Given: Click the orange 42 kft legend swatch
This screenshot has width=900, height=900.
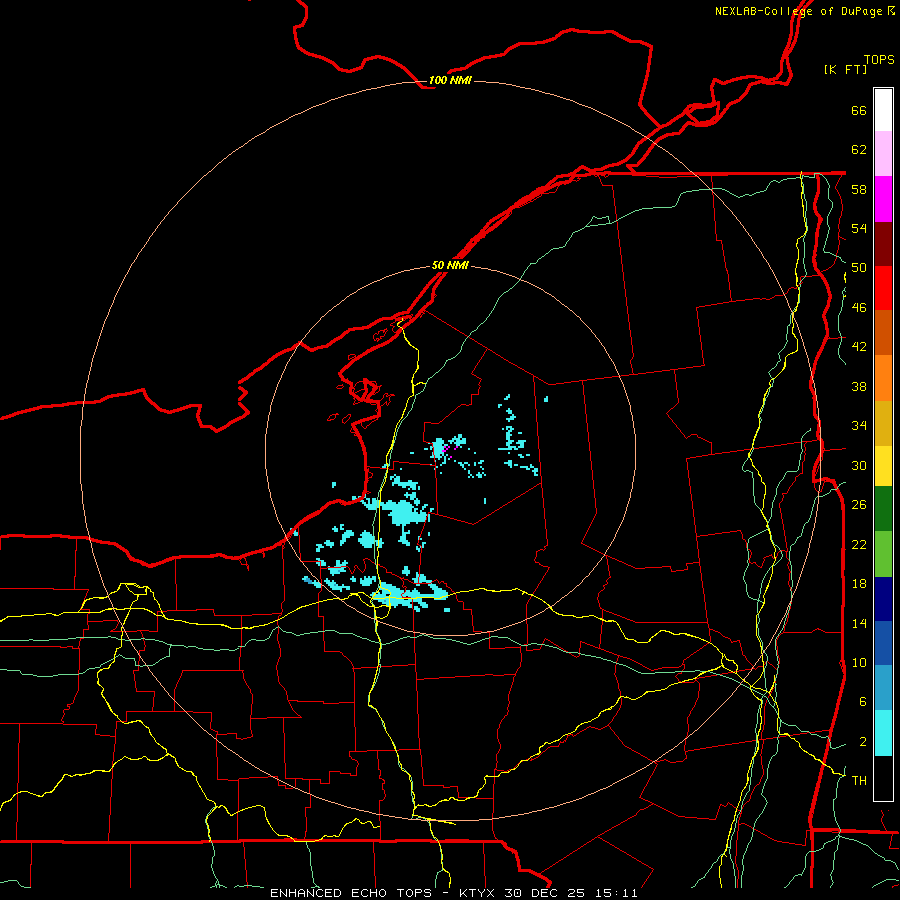Looking at the screenshot, I should pos(883,377).
